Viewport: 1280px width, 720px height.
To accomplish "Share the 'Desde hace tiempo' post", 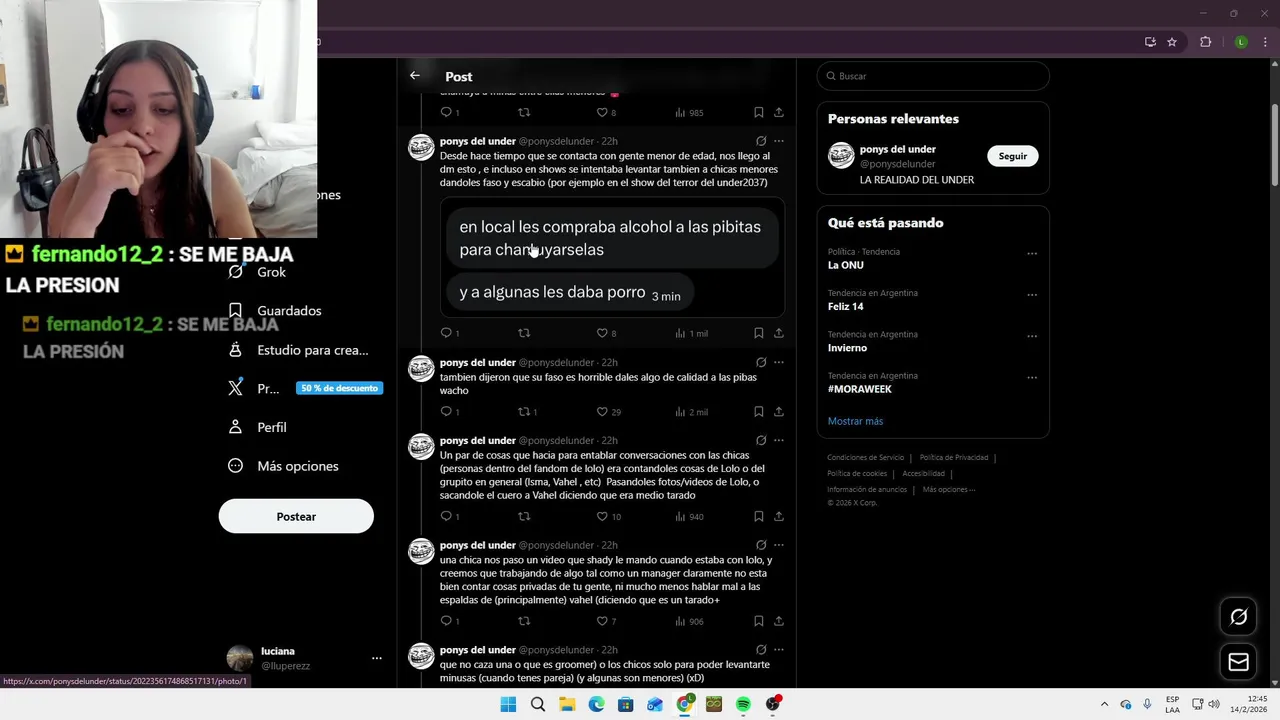I will point(779,333).
